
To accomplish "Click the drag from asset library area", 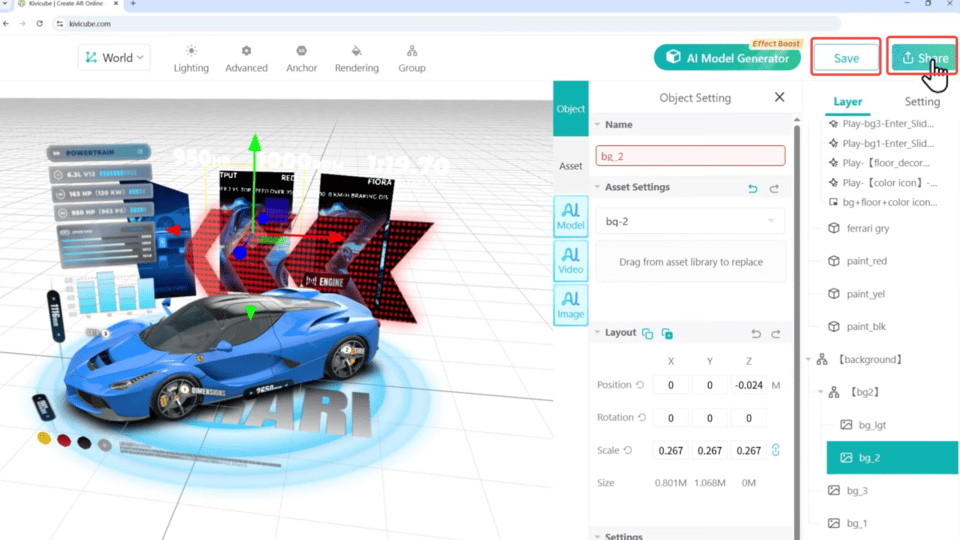I will (x=691, y=261).
